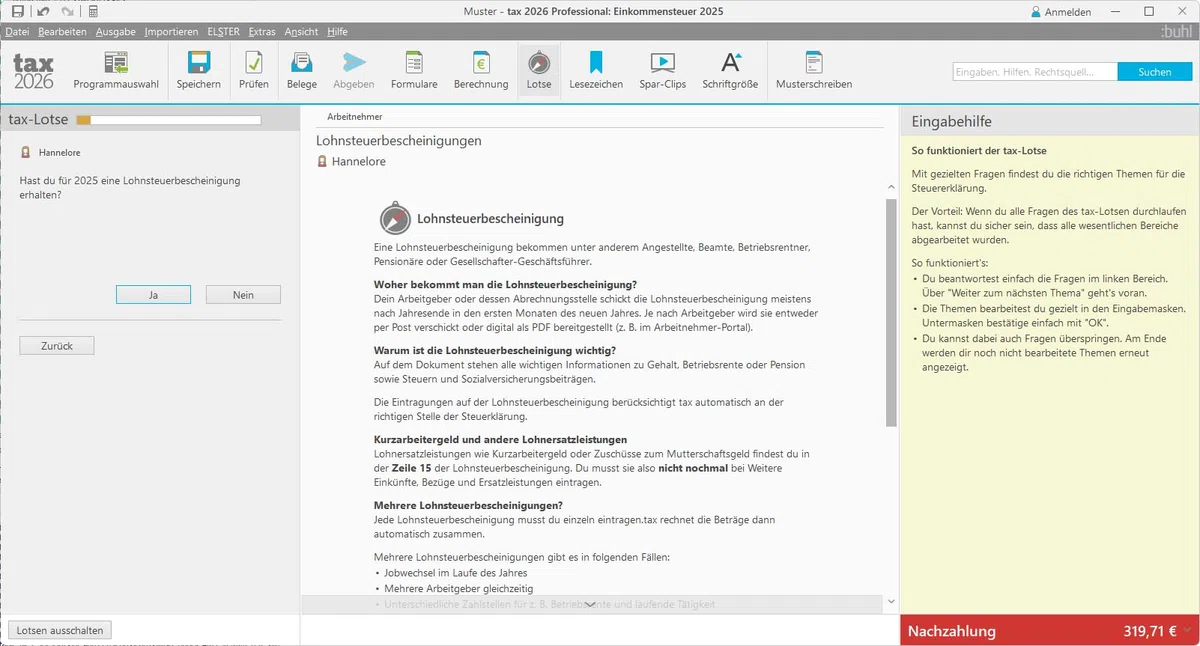Viewport: 1200px width, 646px height.
Task: Click the Suchen button
Action: [x=1155, y=72]
